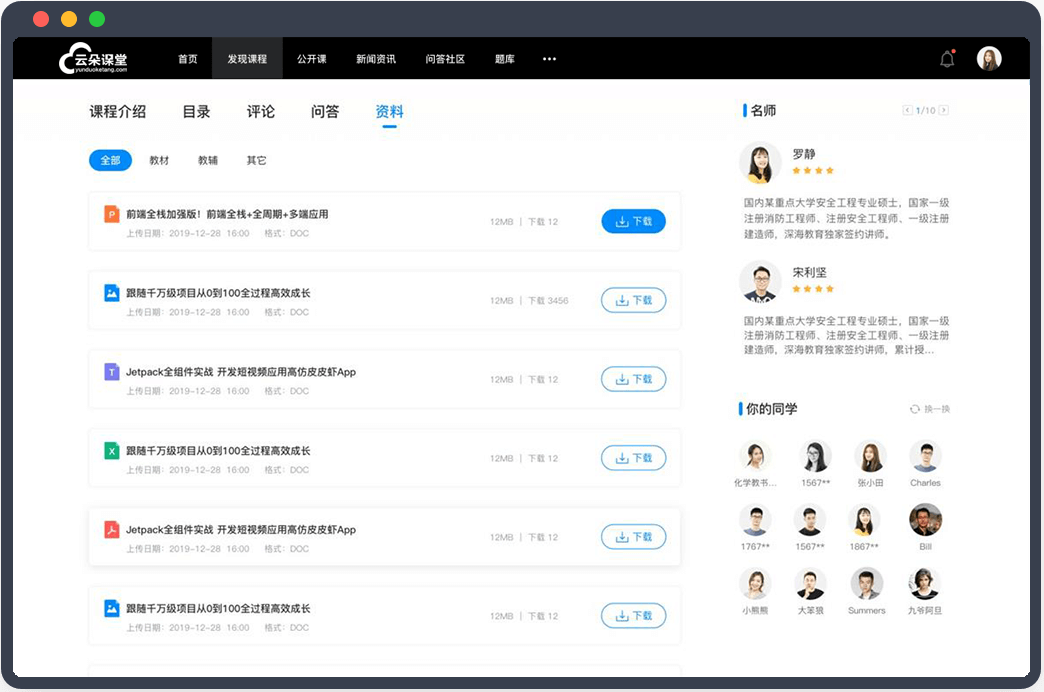Select the 发现课程 nav item
Viewport: 1044px width, 692px height.
pyautogui.click(x=247, y=59)
